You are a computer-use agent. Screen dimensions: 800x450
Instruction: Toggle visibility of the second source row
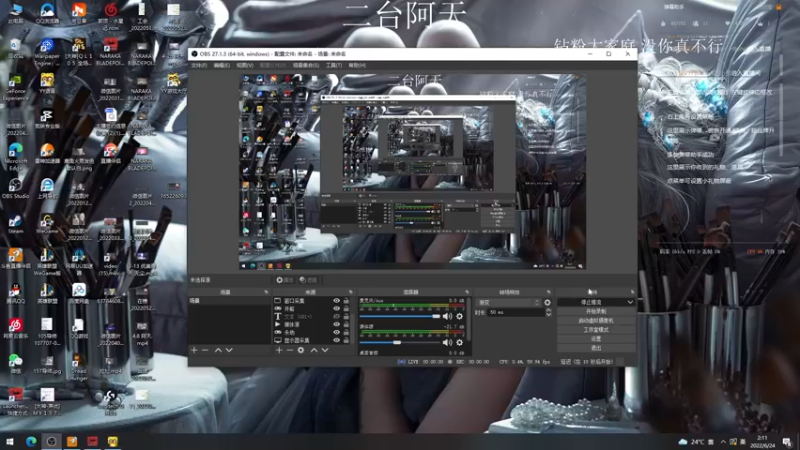coord(336,309)
